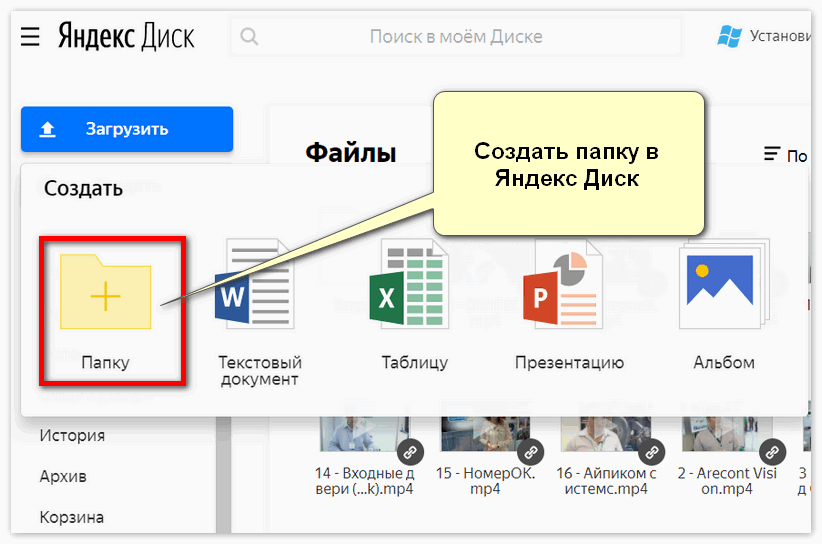Click the search magnifier icon
Screen dimensions: 822x544
[x=249, y=37]
